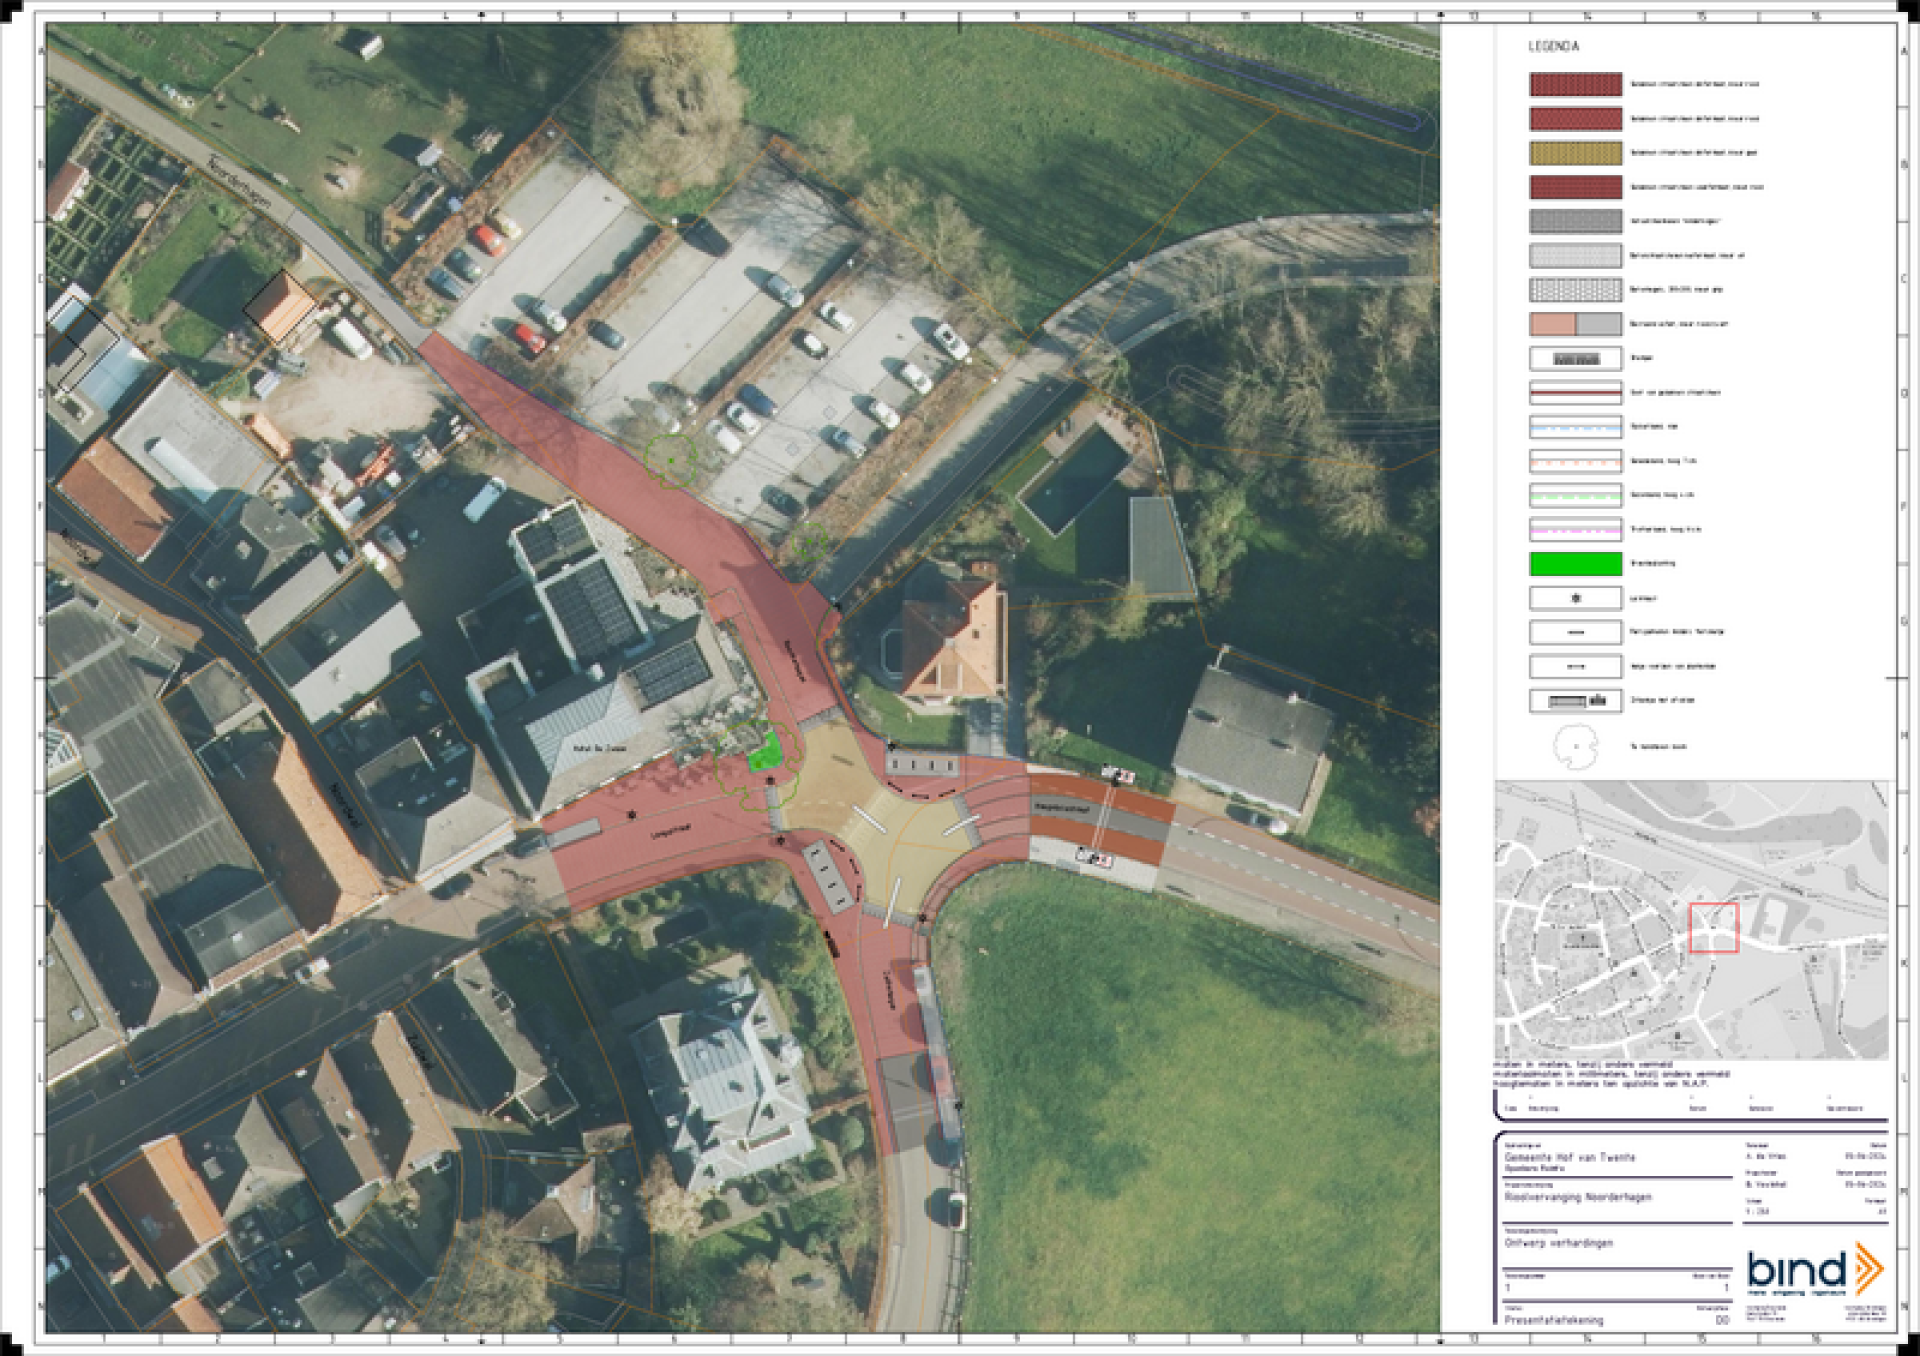Click the Rioolvervanging Noorderhagen project title
The height and width of the screenshot is (1356, 1920).
1578,1197
